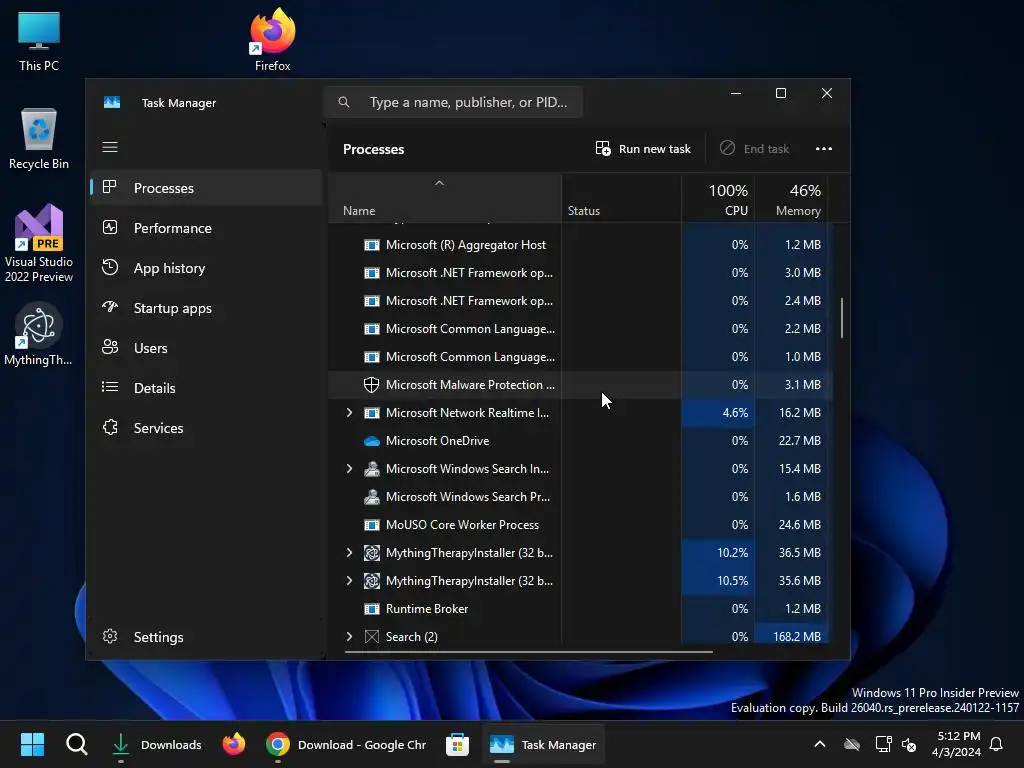
Task: Open the taskbar search magnifier
Action: (76, 744)
